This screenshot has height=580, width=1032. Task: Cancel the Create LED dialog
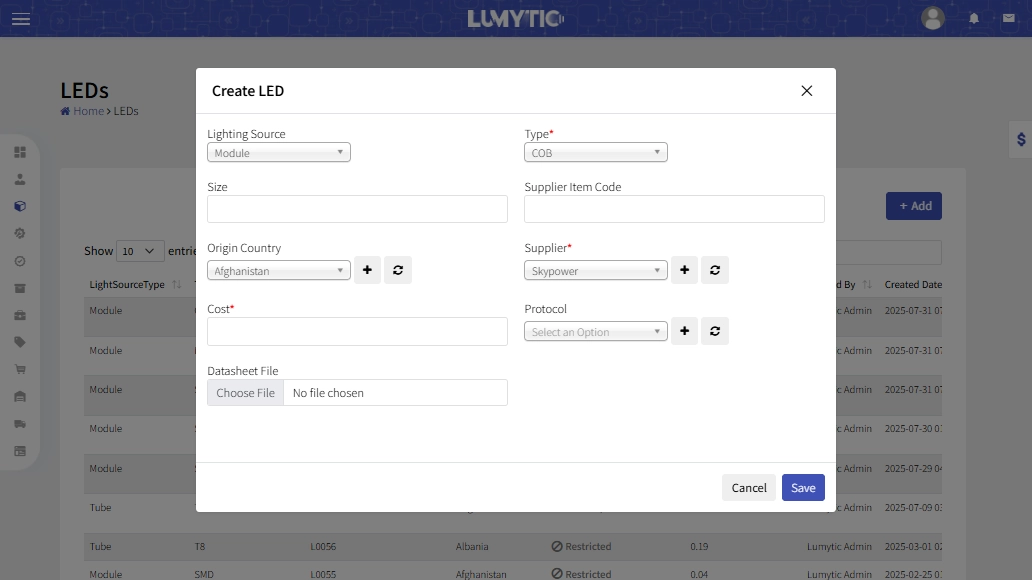tap(749, 488)
